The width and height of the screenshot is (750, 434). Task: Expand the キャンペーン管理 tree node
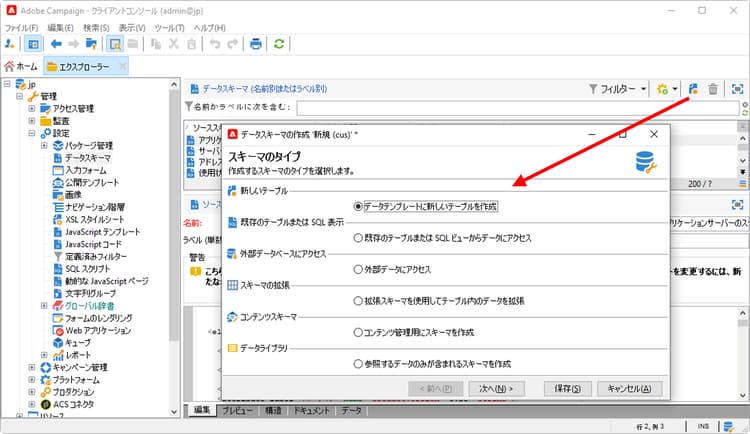[x=32, y=367]
